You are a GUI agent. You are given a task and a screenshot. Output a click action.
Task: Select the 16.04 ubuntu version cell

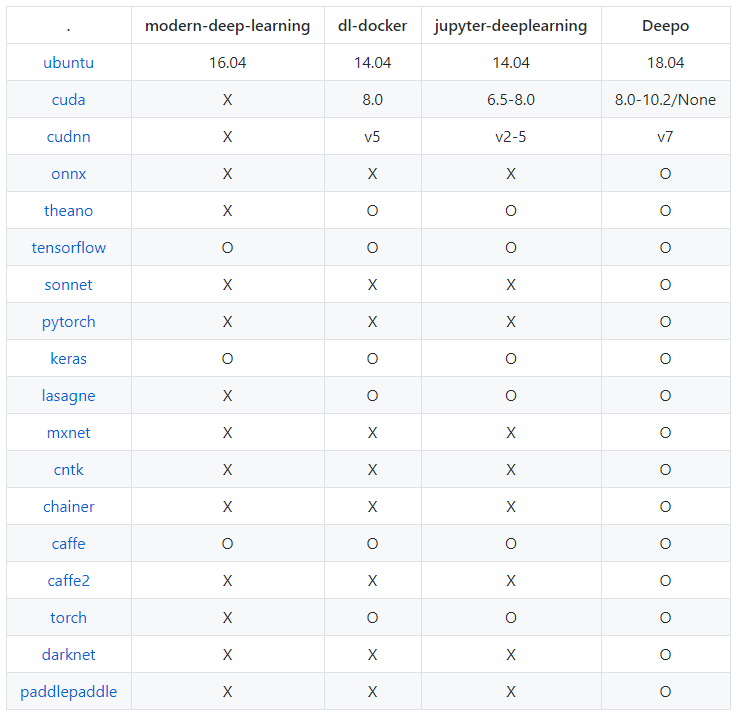point(228,63)
